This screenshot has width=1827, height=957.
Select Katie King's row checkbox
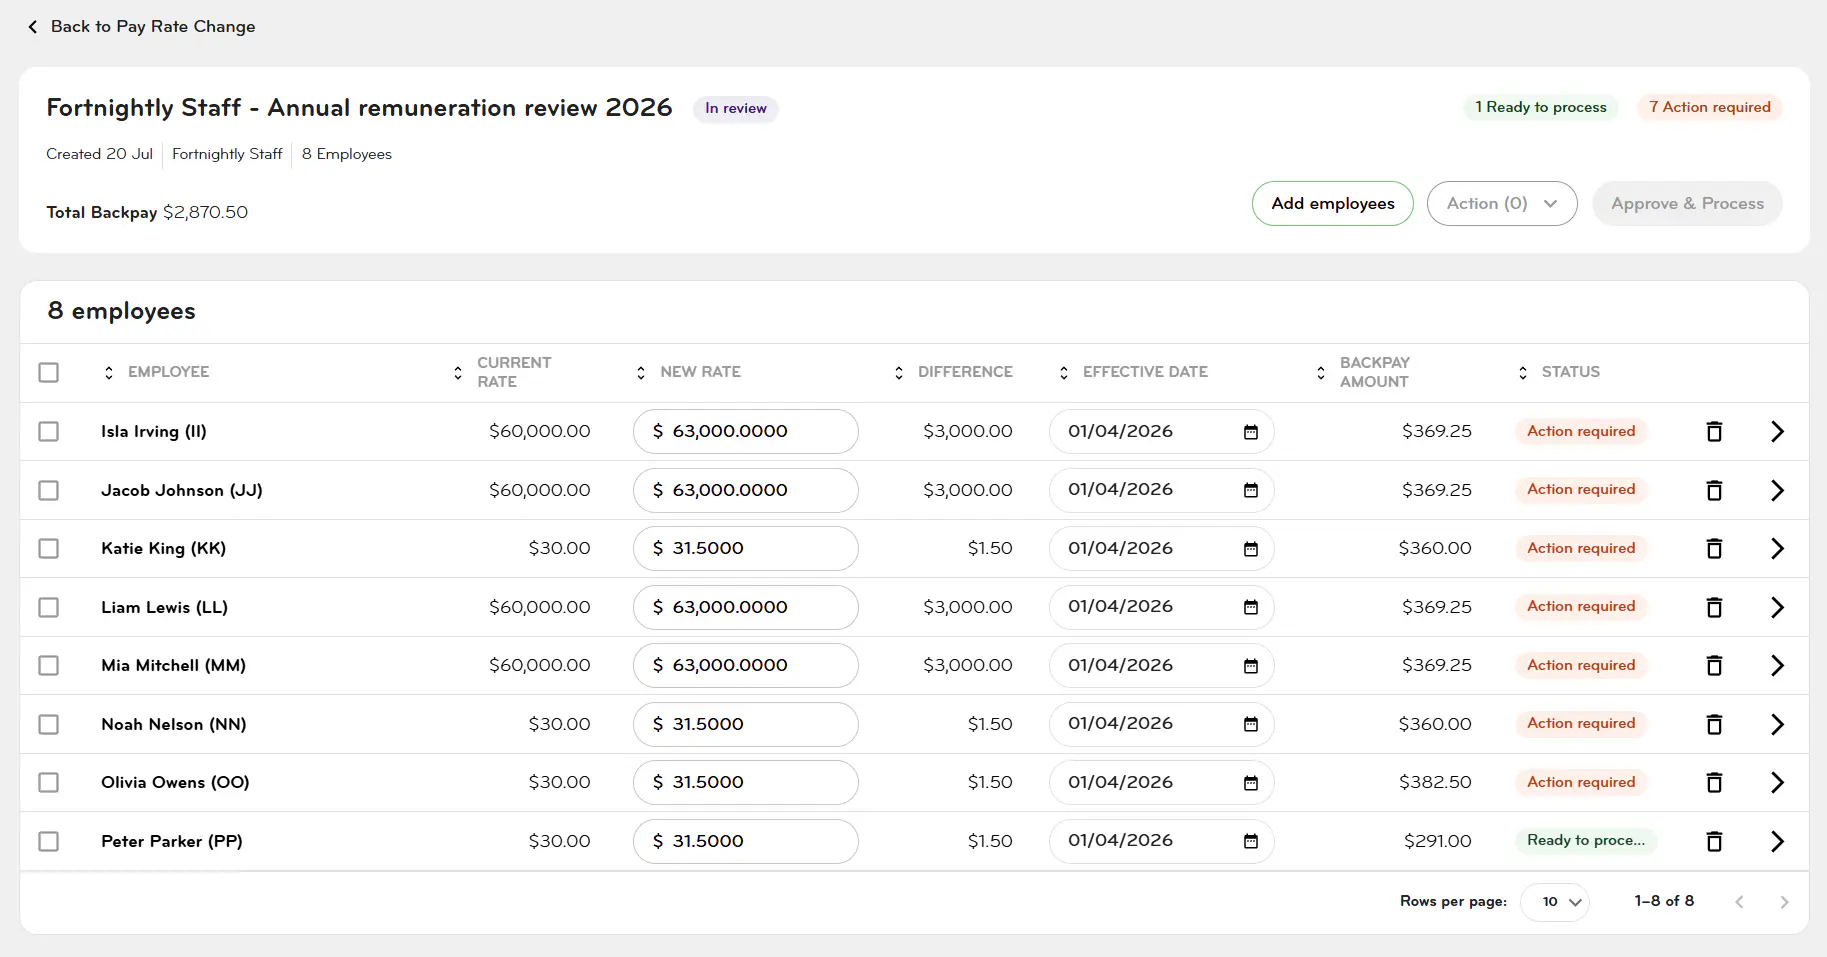coord(48,548)
